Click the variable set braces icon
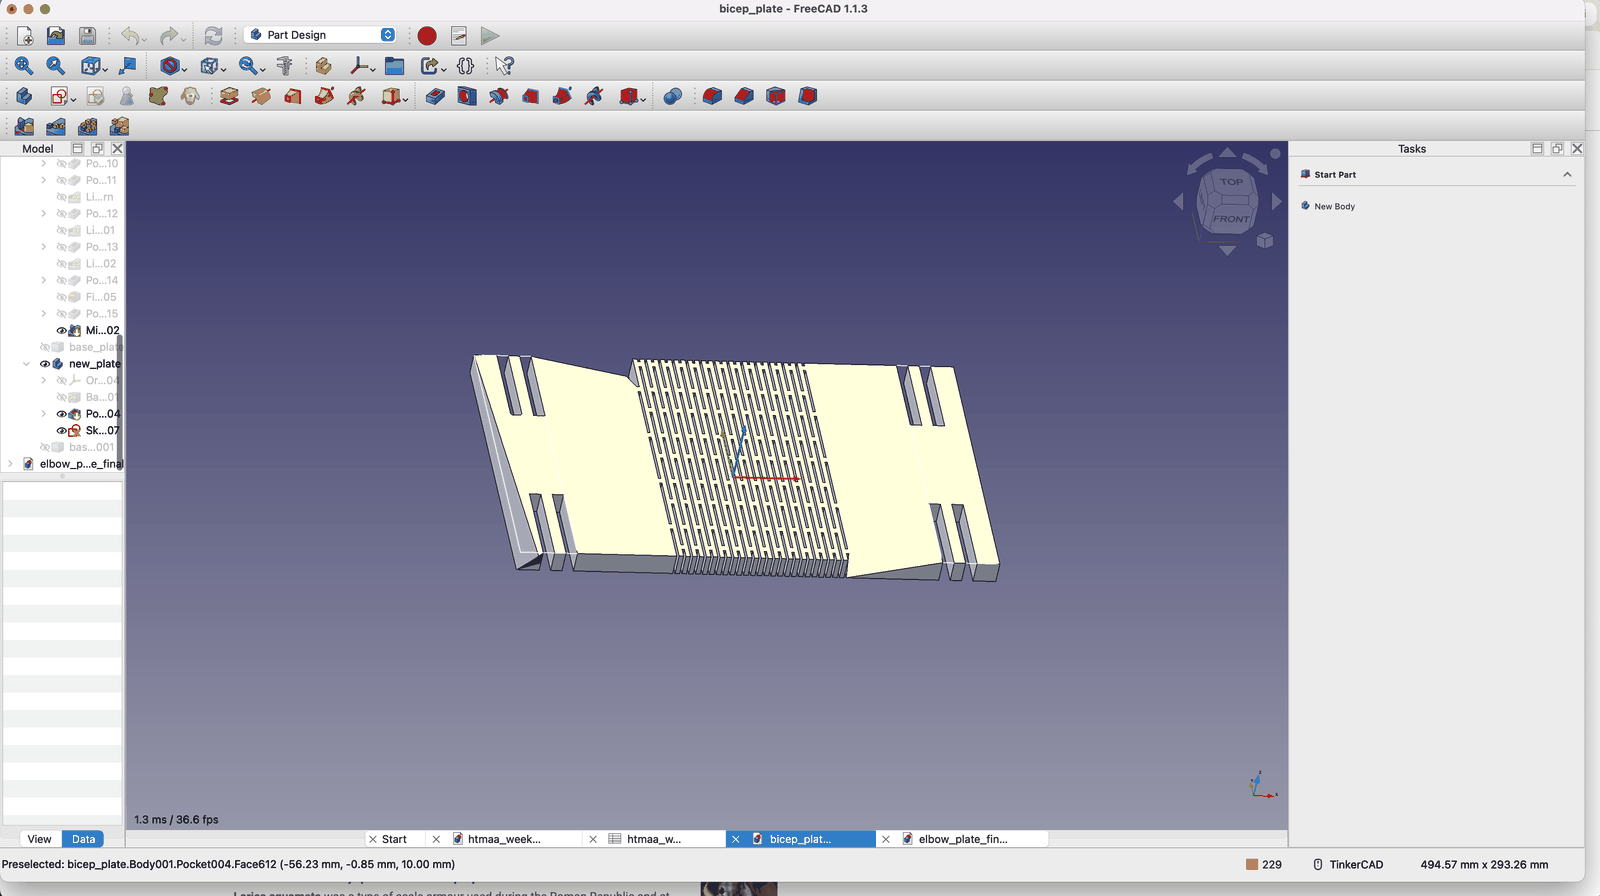Viewport: 1600px width, 896px height. click(x=466, y=66)
